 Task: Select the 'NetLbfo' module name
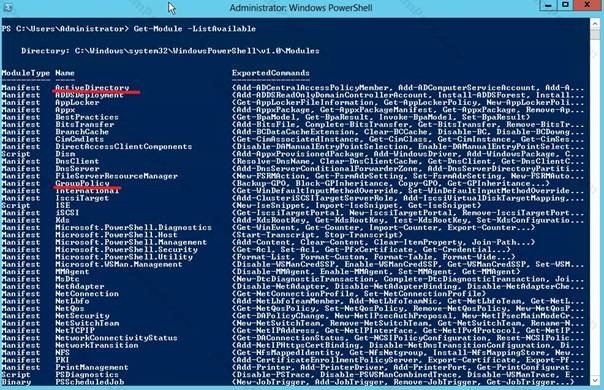pyautogui.click(x=72, y=301)
